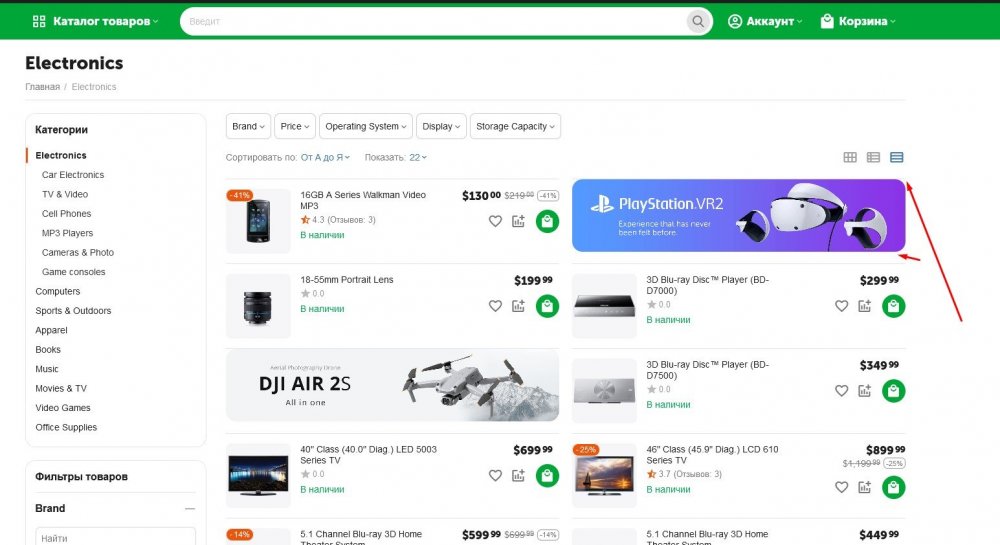Select TV & Video category
The width and height of the screenshot is (1000, 545).
click(65, 194)
